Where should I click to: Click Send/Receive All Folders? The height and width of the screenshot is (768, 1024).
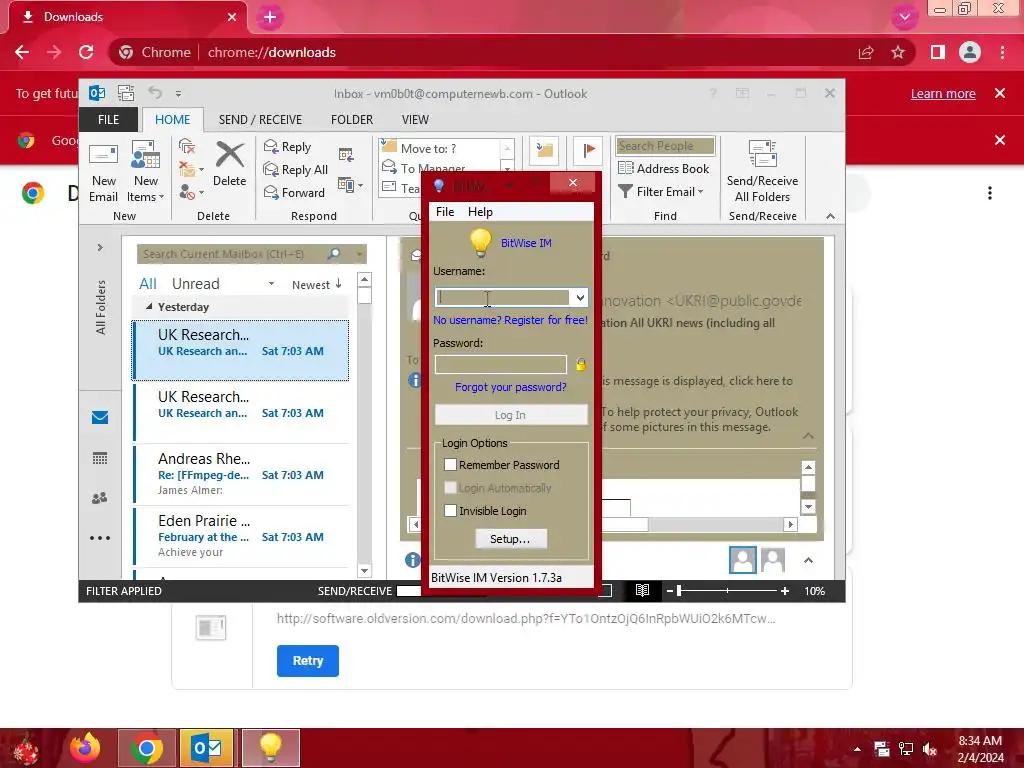point(762,172)
